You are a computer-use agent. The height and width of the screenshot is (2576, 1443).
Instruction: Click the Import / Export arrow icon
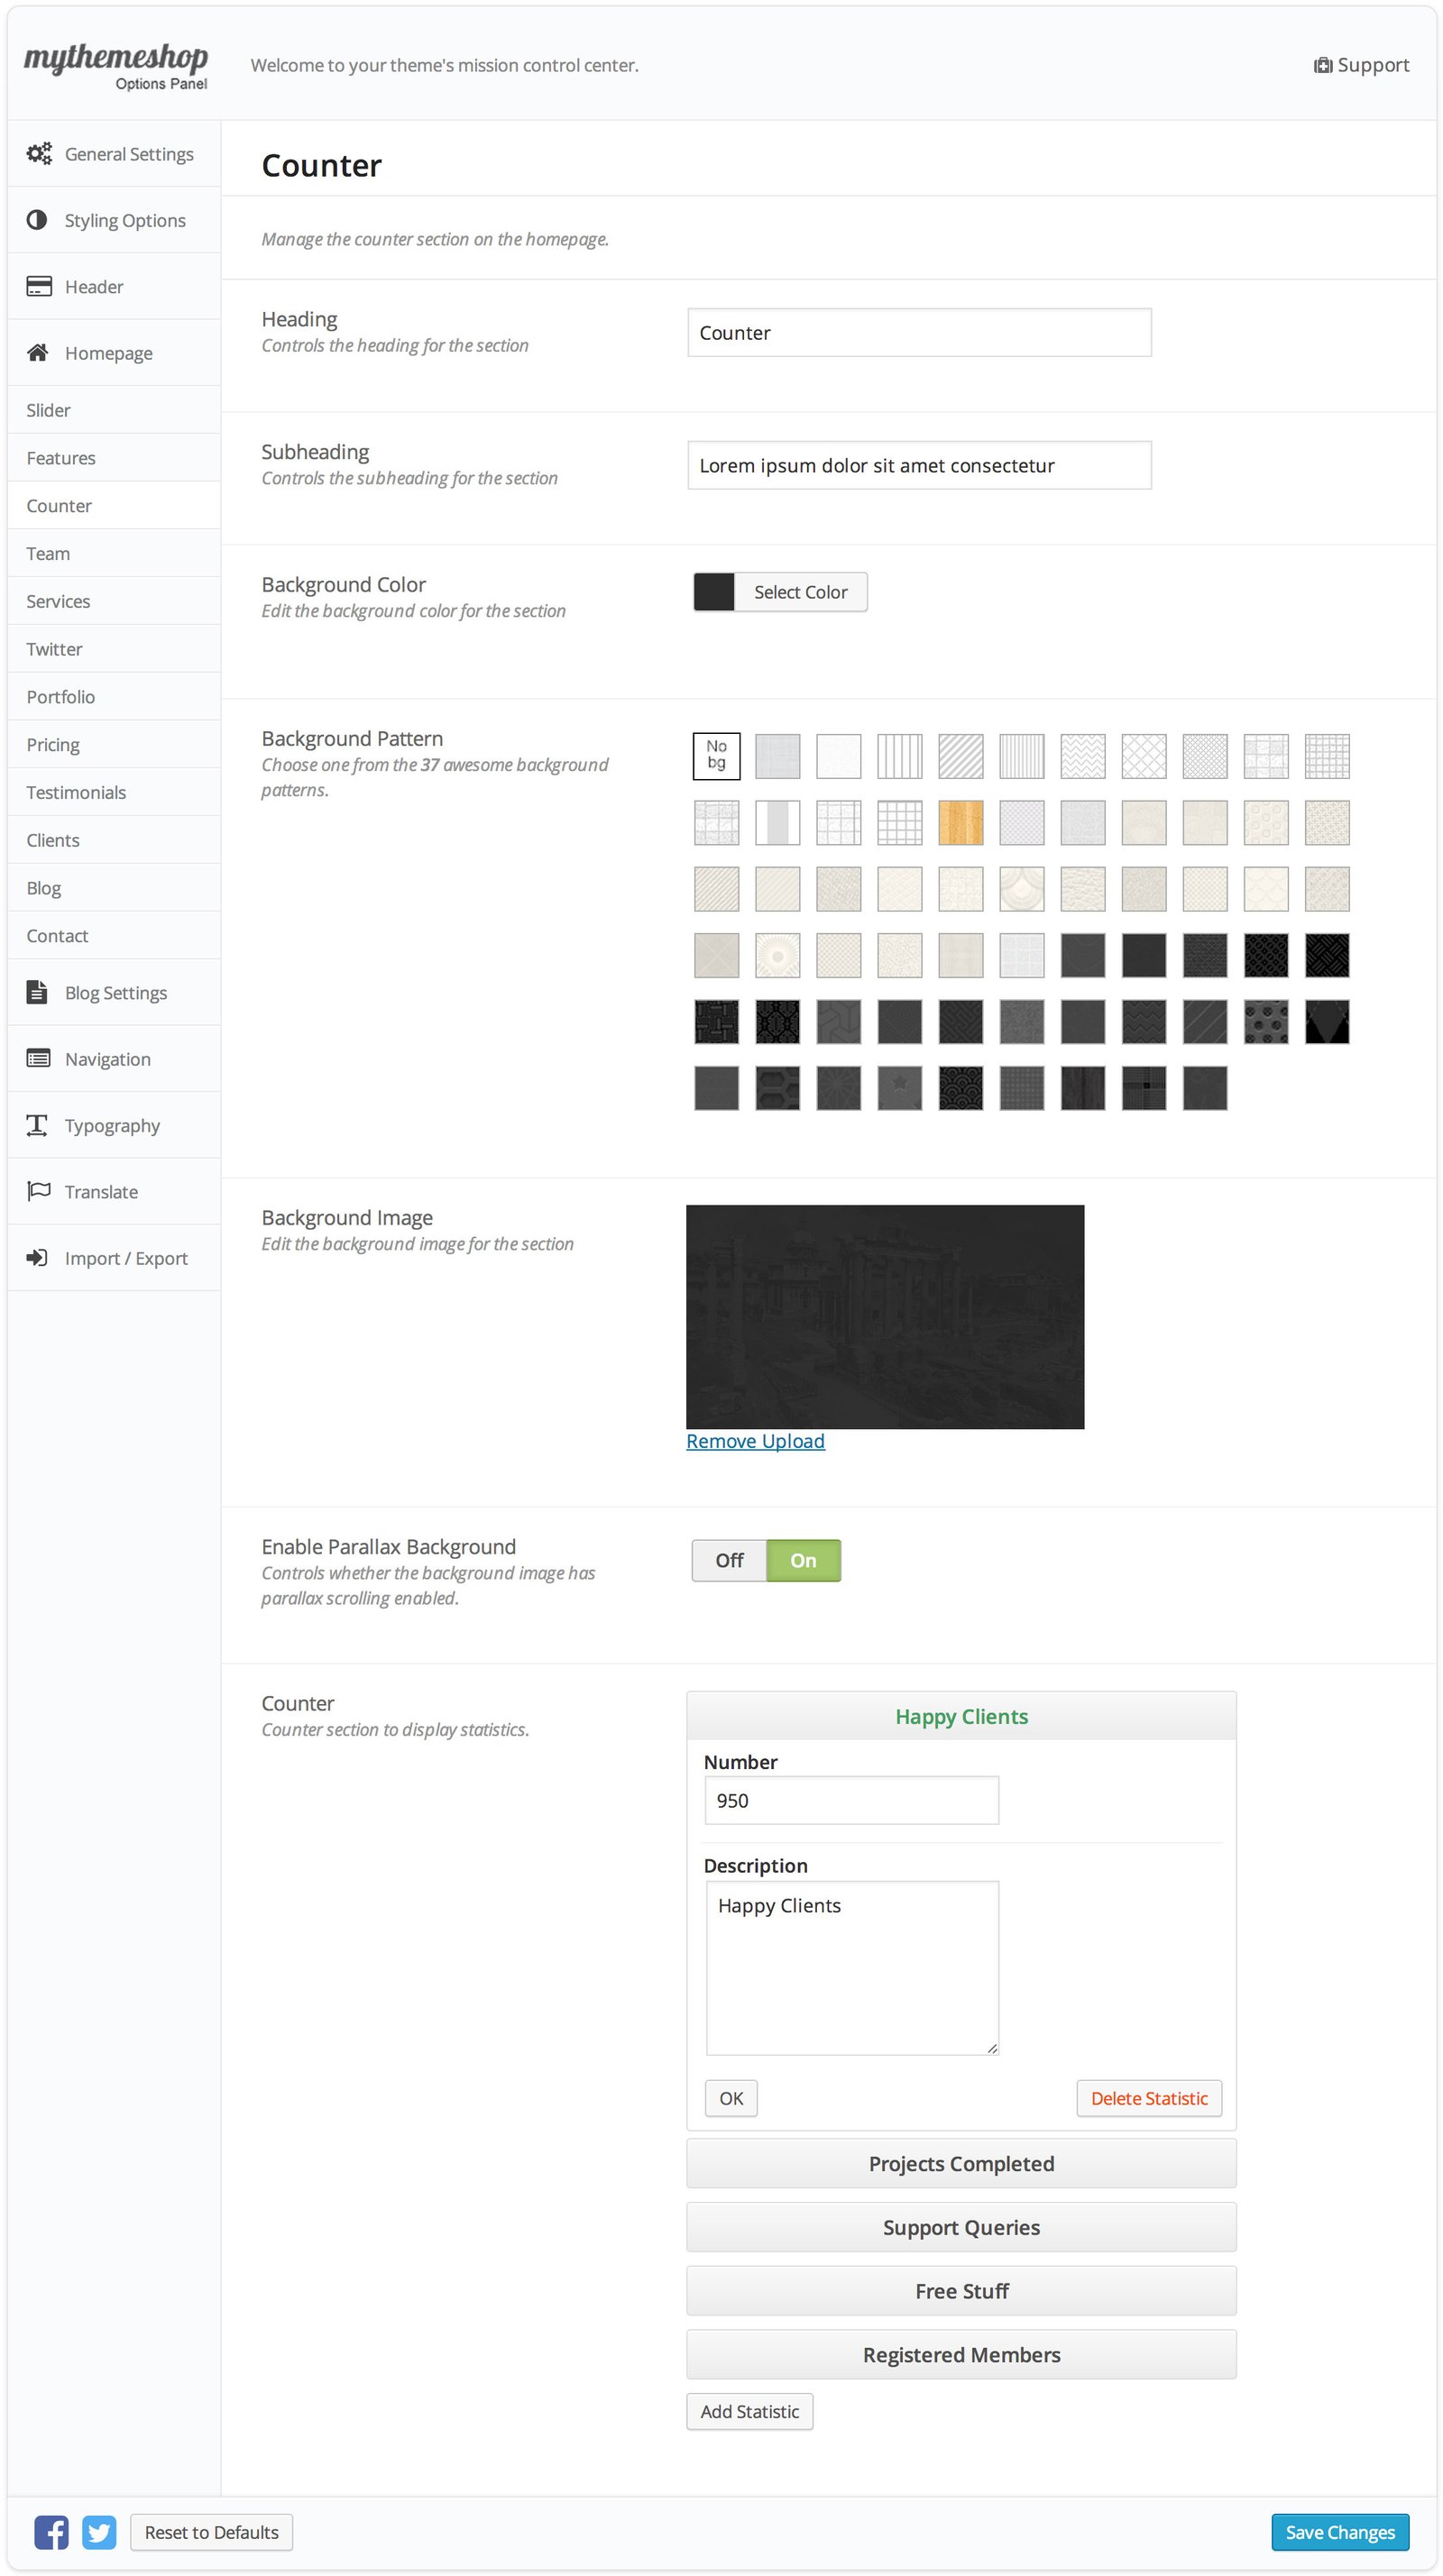point(37,1257)
